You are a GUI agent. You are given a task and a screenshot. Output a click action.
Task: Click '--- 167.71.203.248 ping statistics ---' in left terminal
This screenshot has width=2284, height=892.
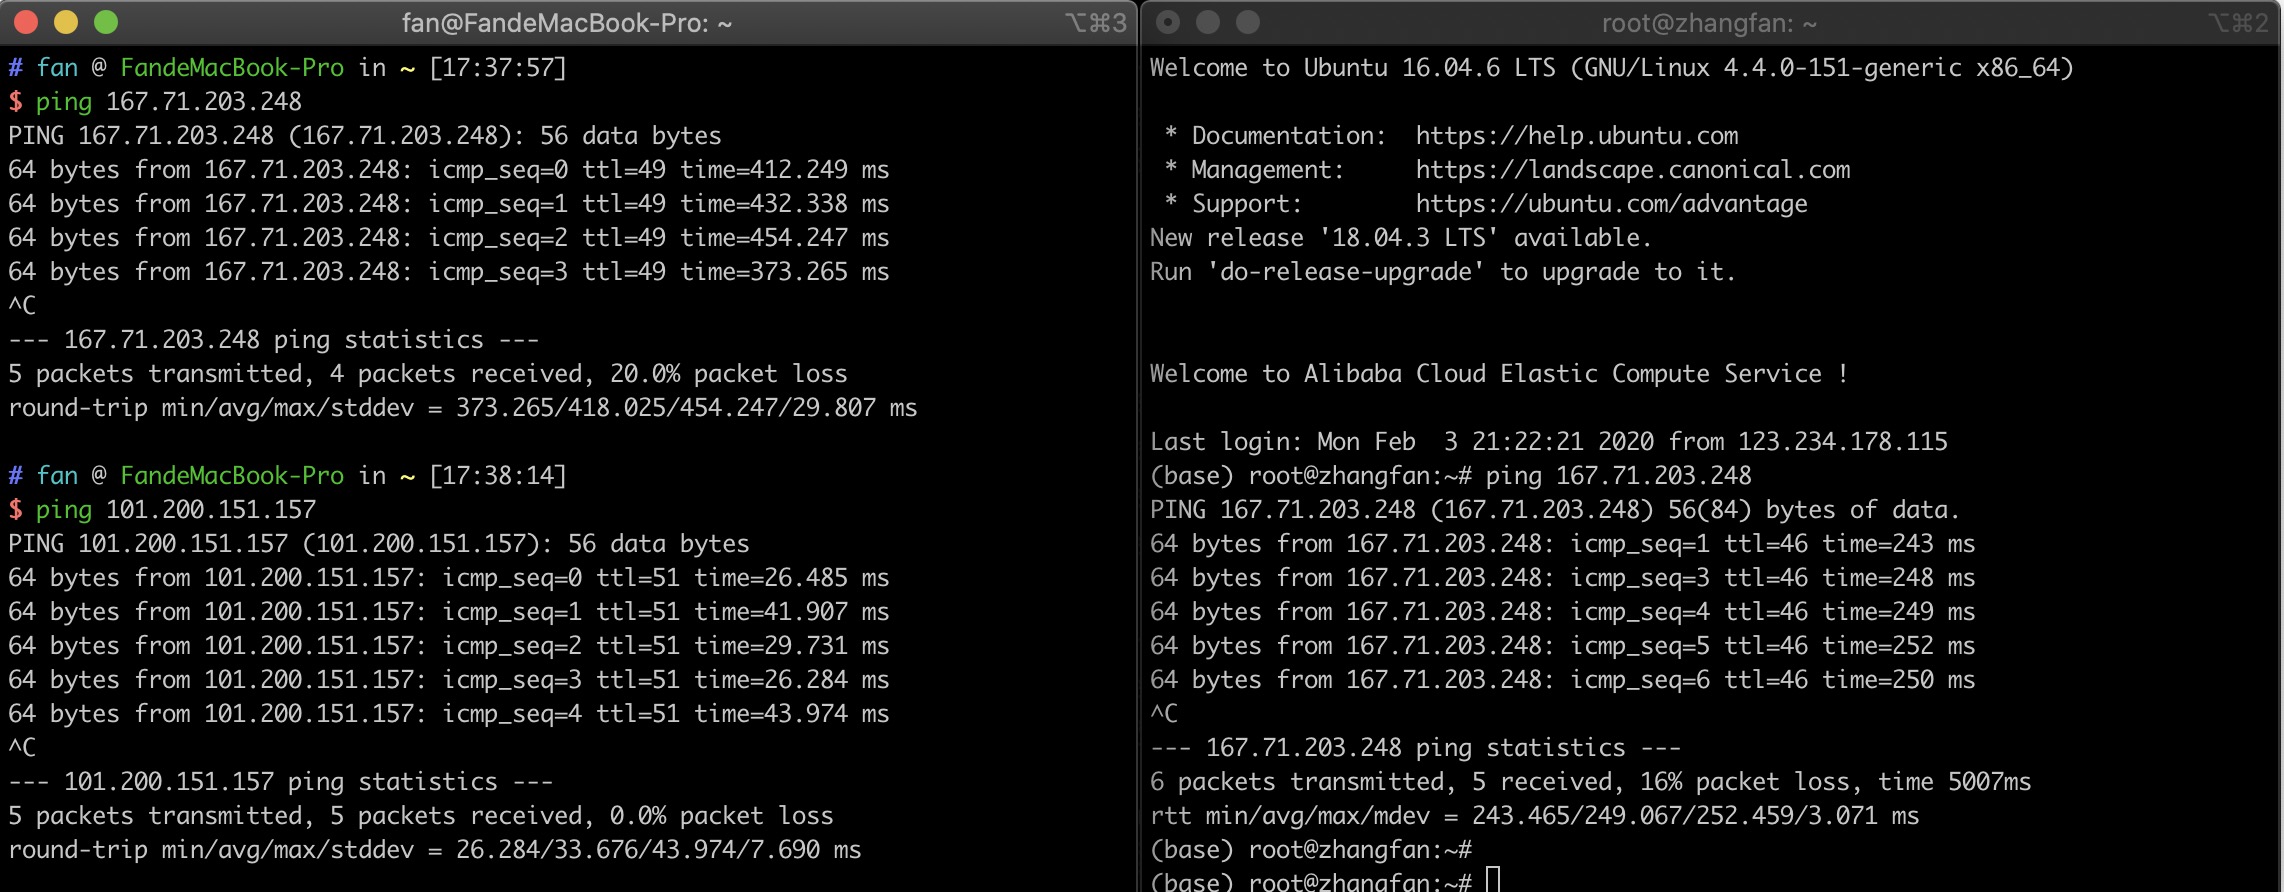tap(274, 339)
